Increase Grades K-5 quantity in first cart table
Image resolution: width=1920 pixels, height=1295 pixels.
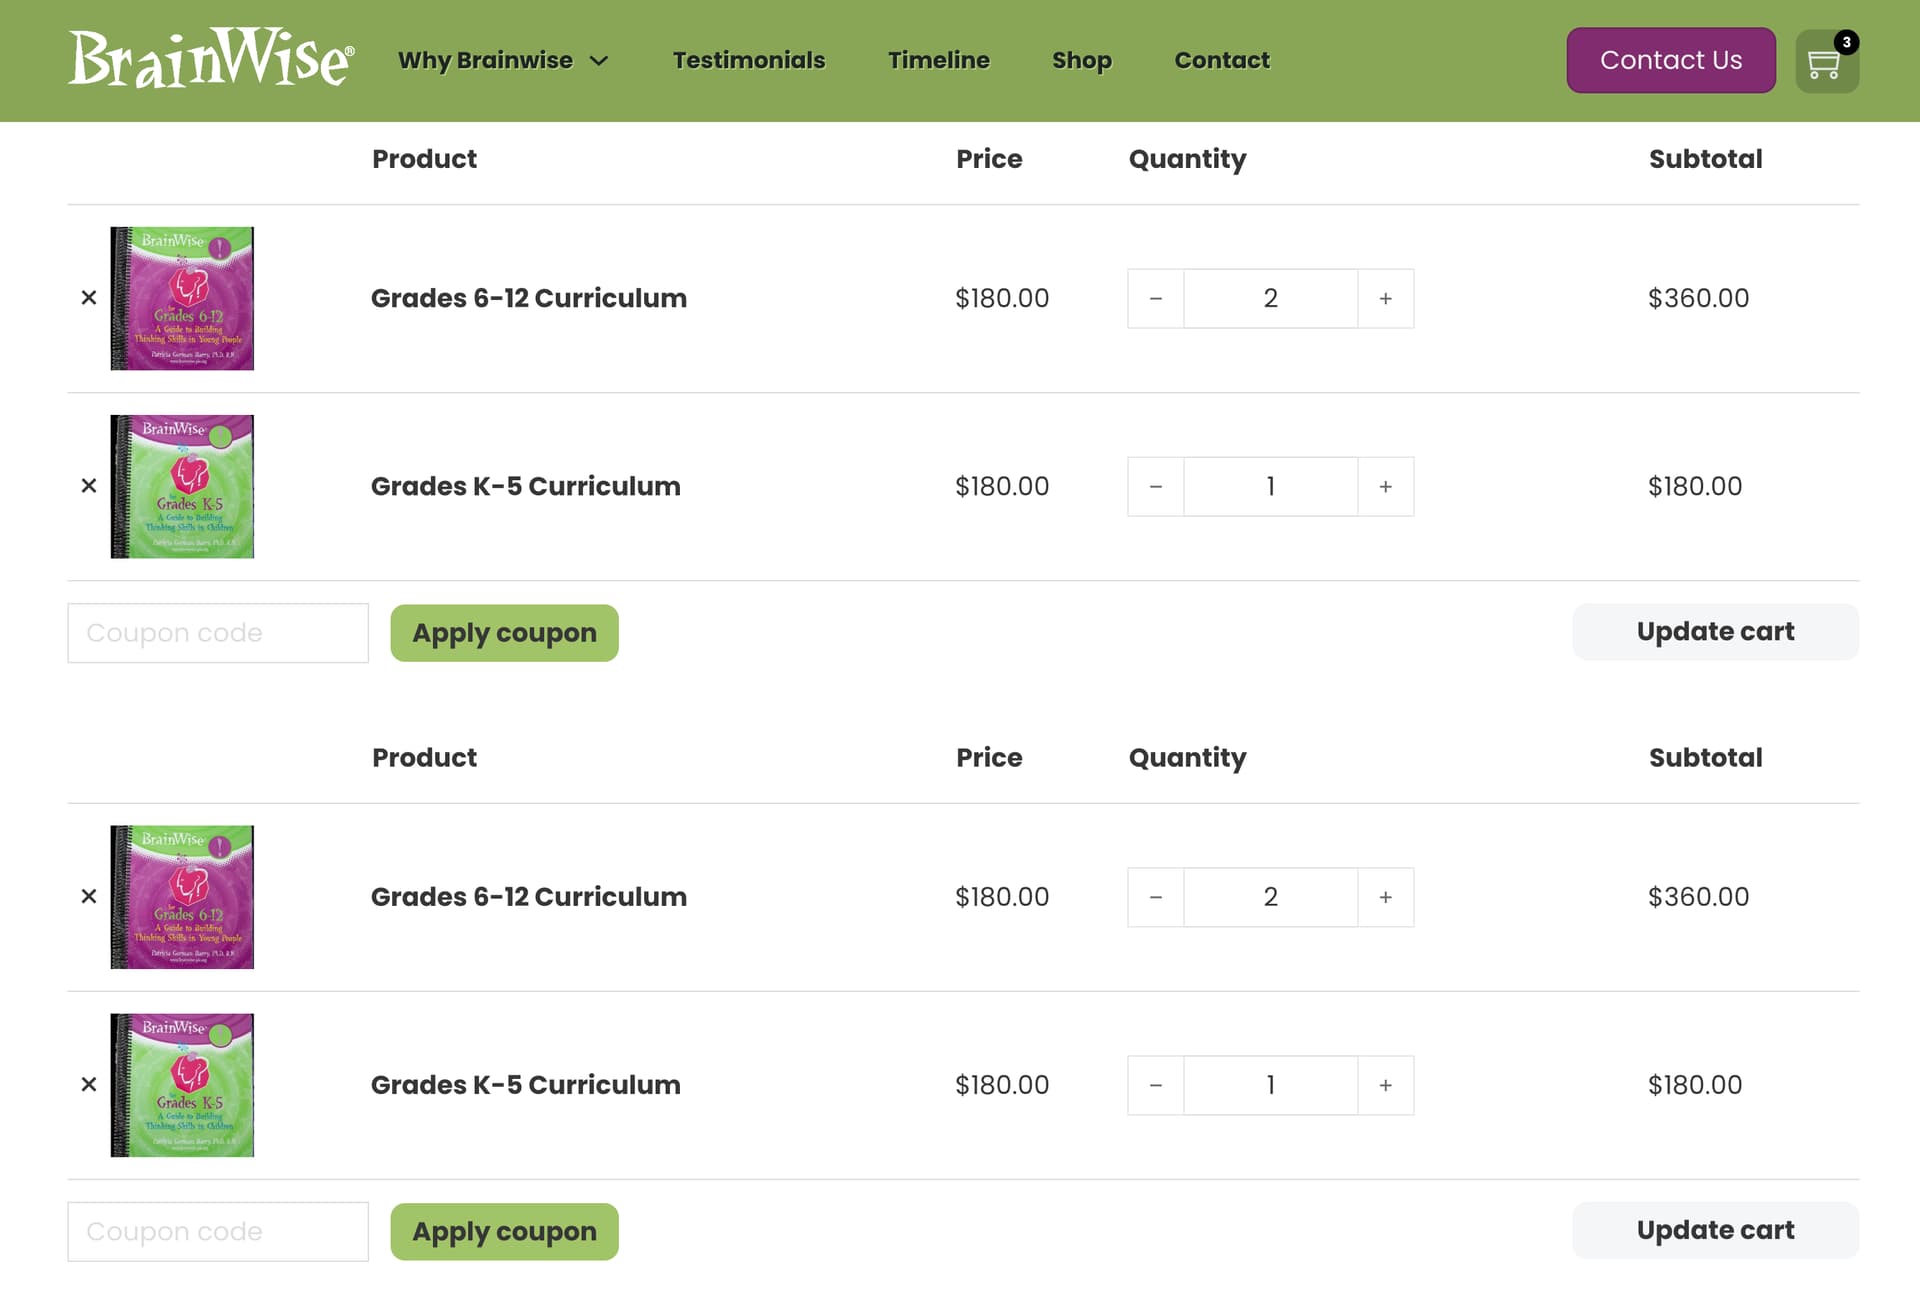click(x=1386, y=486)
